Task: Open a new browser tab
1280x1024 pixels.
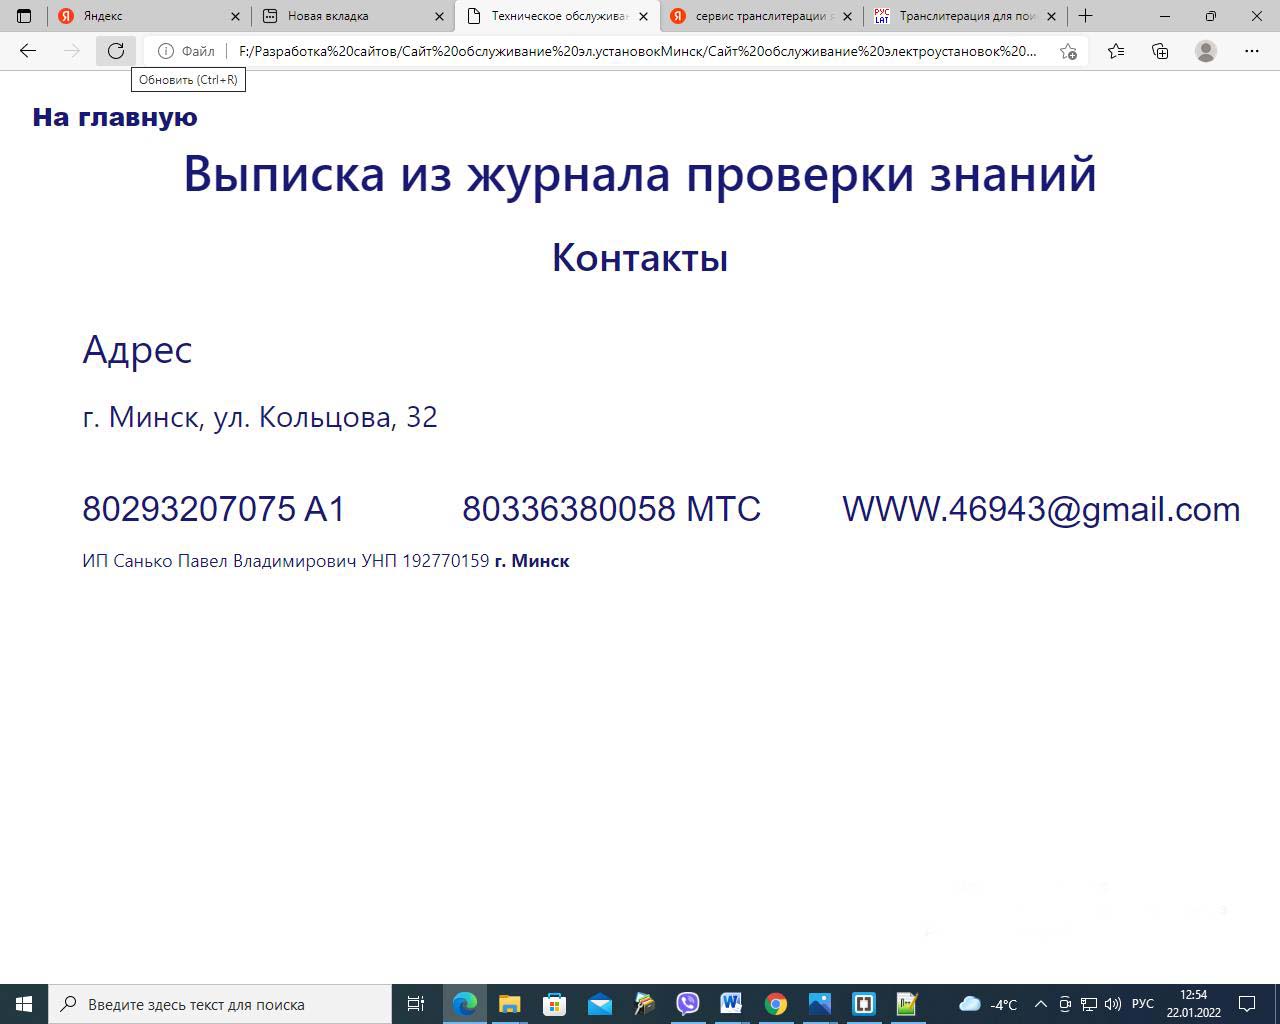Action: pos(1086,16)
